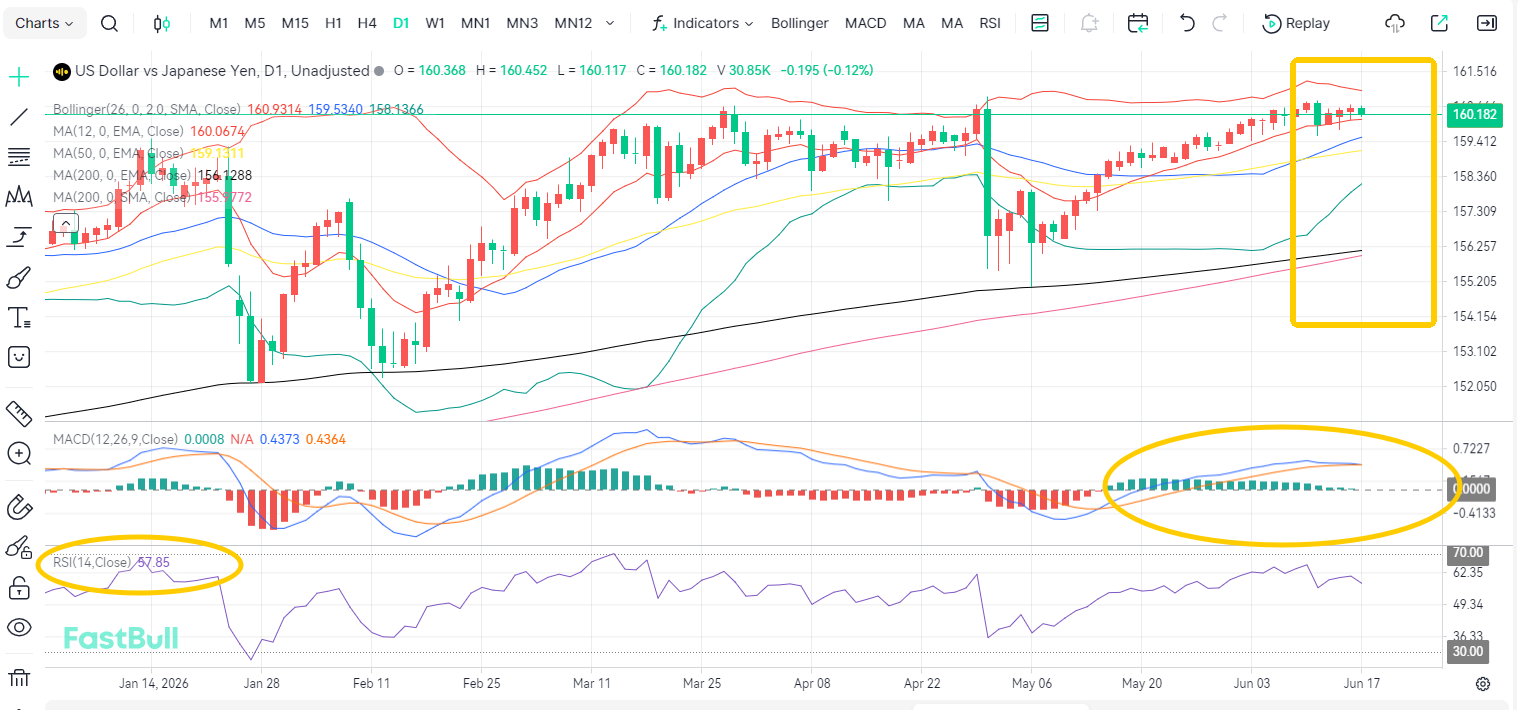Select the MA(50, 0, EMA, Close) legend

tap(118, 153)
